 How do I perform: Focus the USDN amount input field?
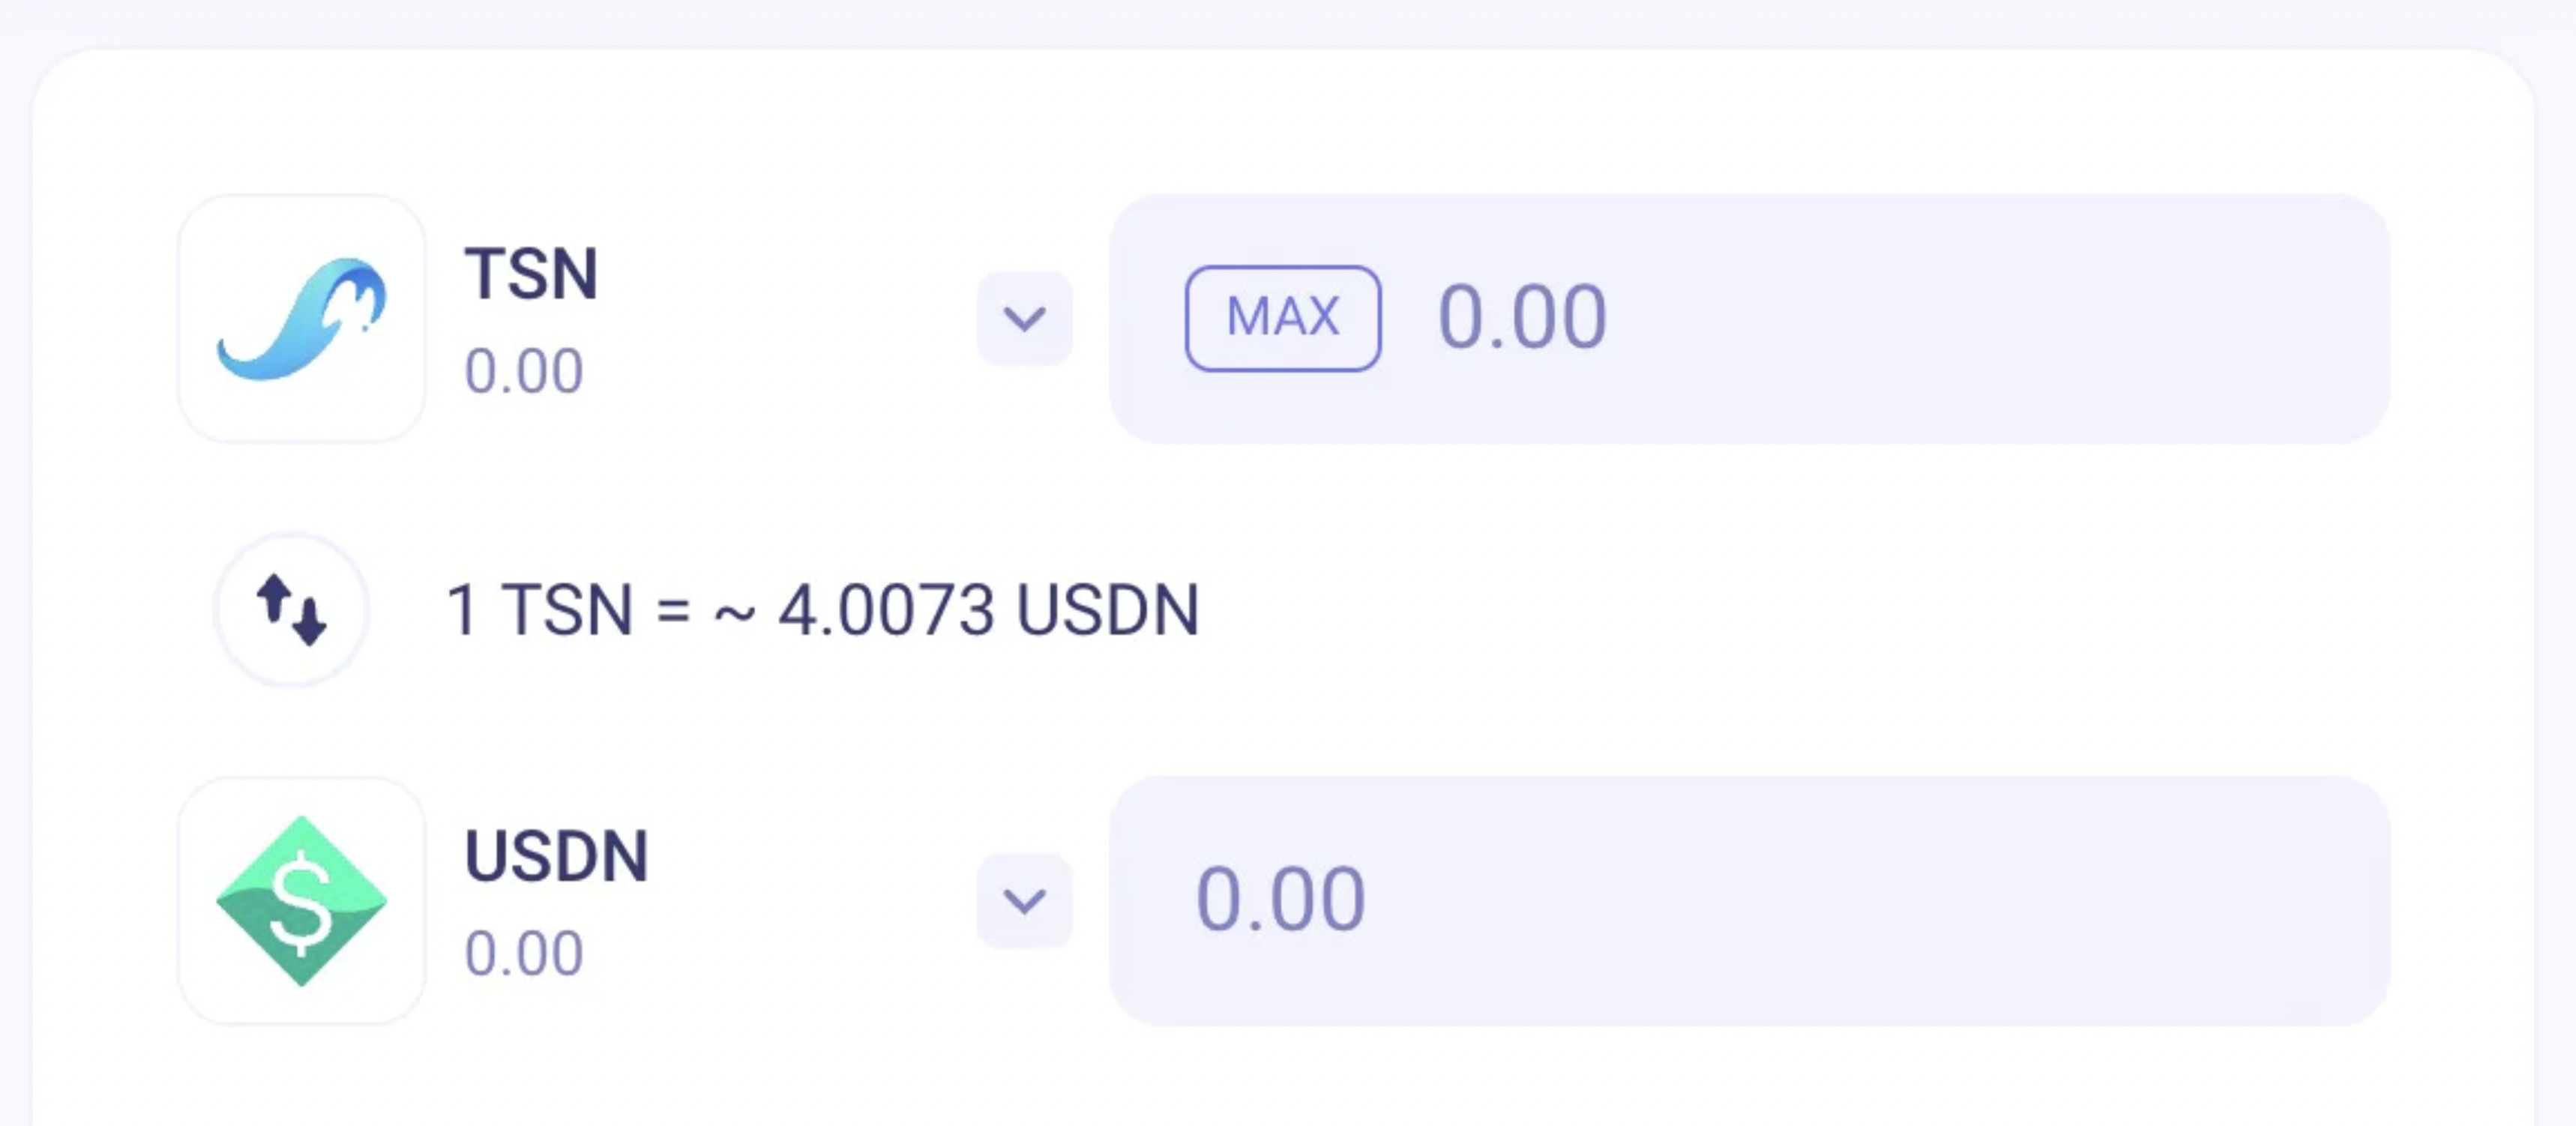1800,900
